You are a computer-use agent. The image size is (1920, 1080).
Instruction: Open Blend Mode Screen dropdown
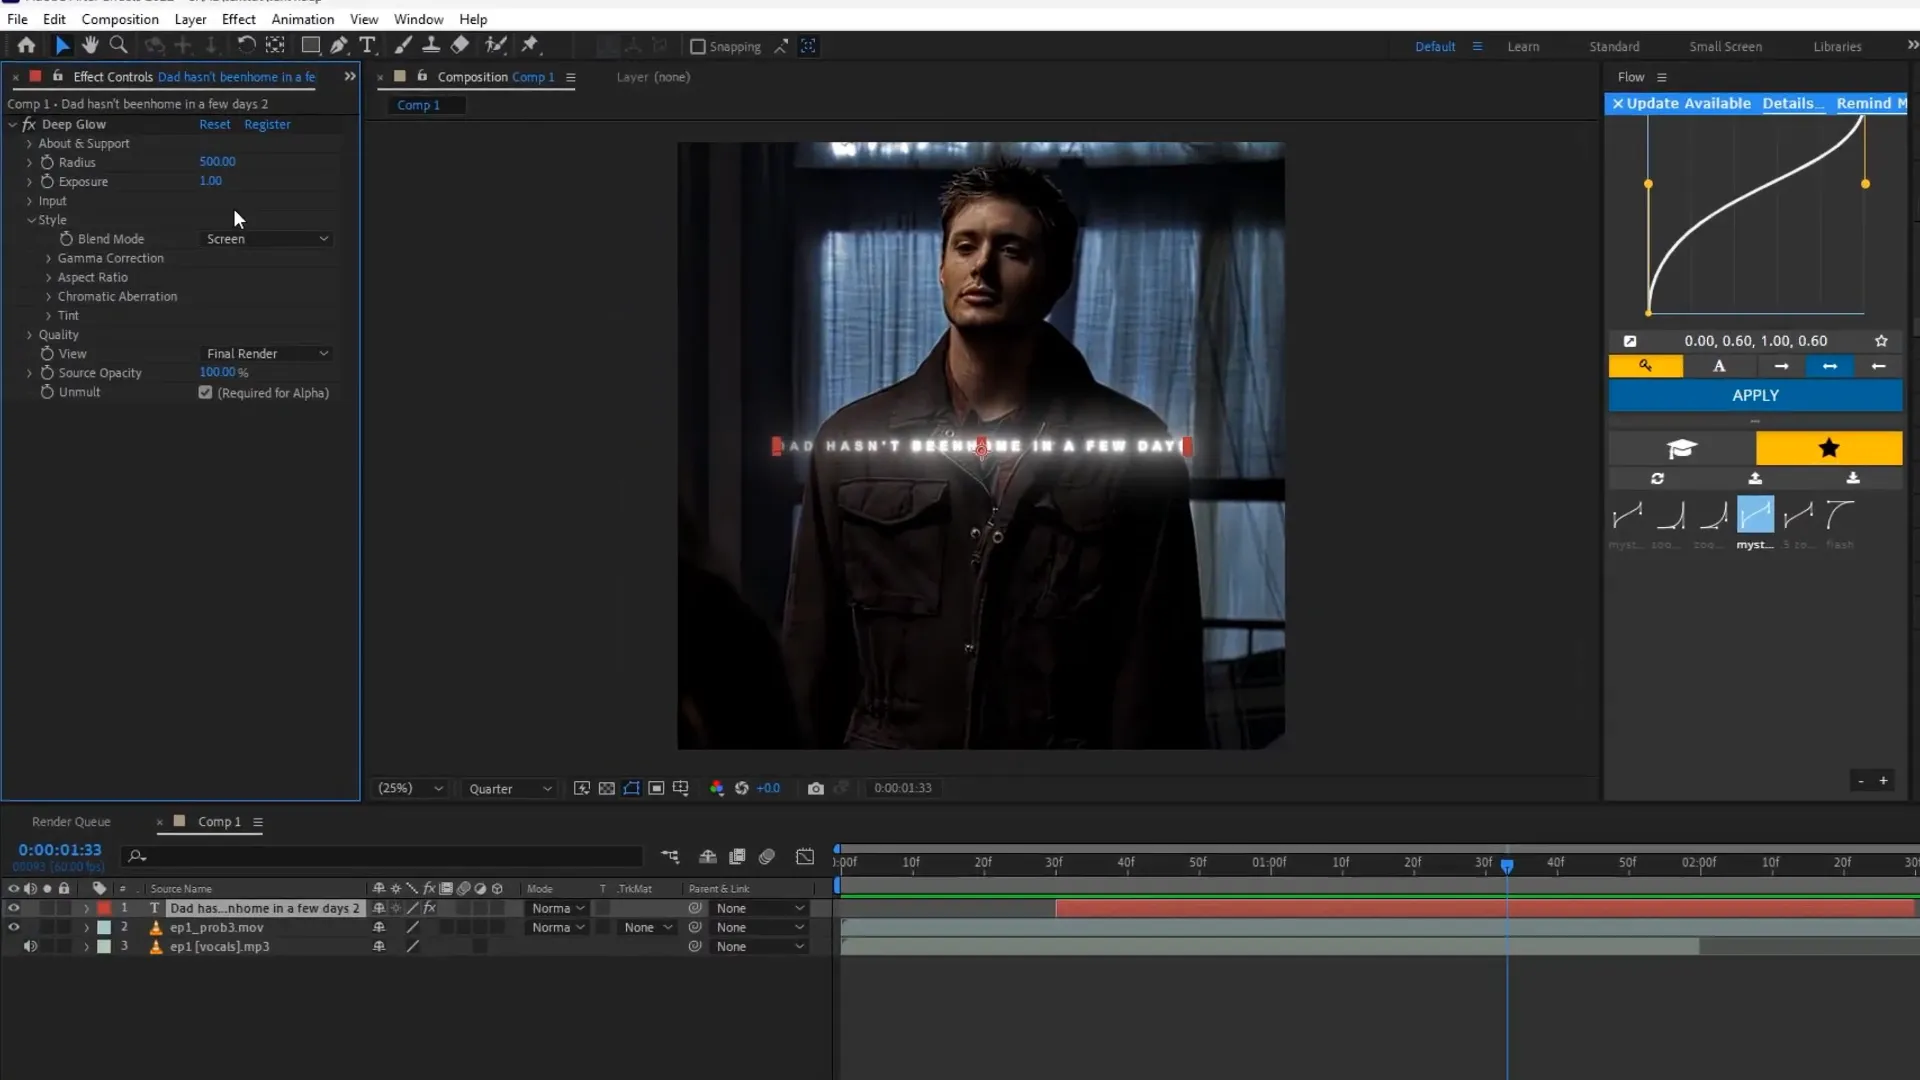click(266, 239)
